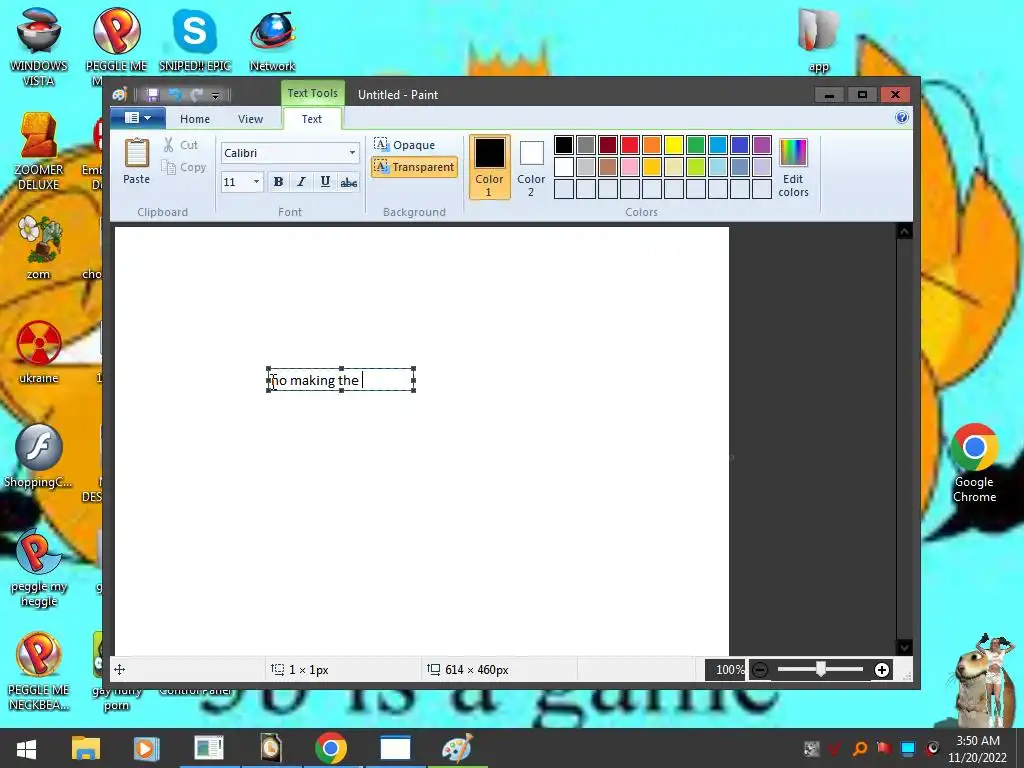
Task: Toggle Underline text formatting
Action: (x=325, y=182)
